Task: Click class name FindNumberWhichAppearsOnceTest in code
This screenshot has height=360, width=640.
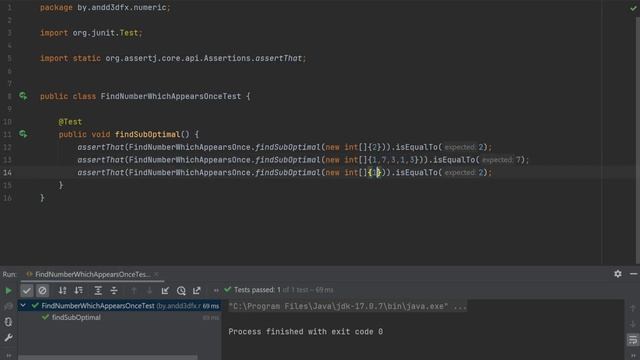Action: (x=171, y=96)
